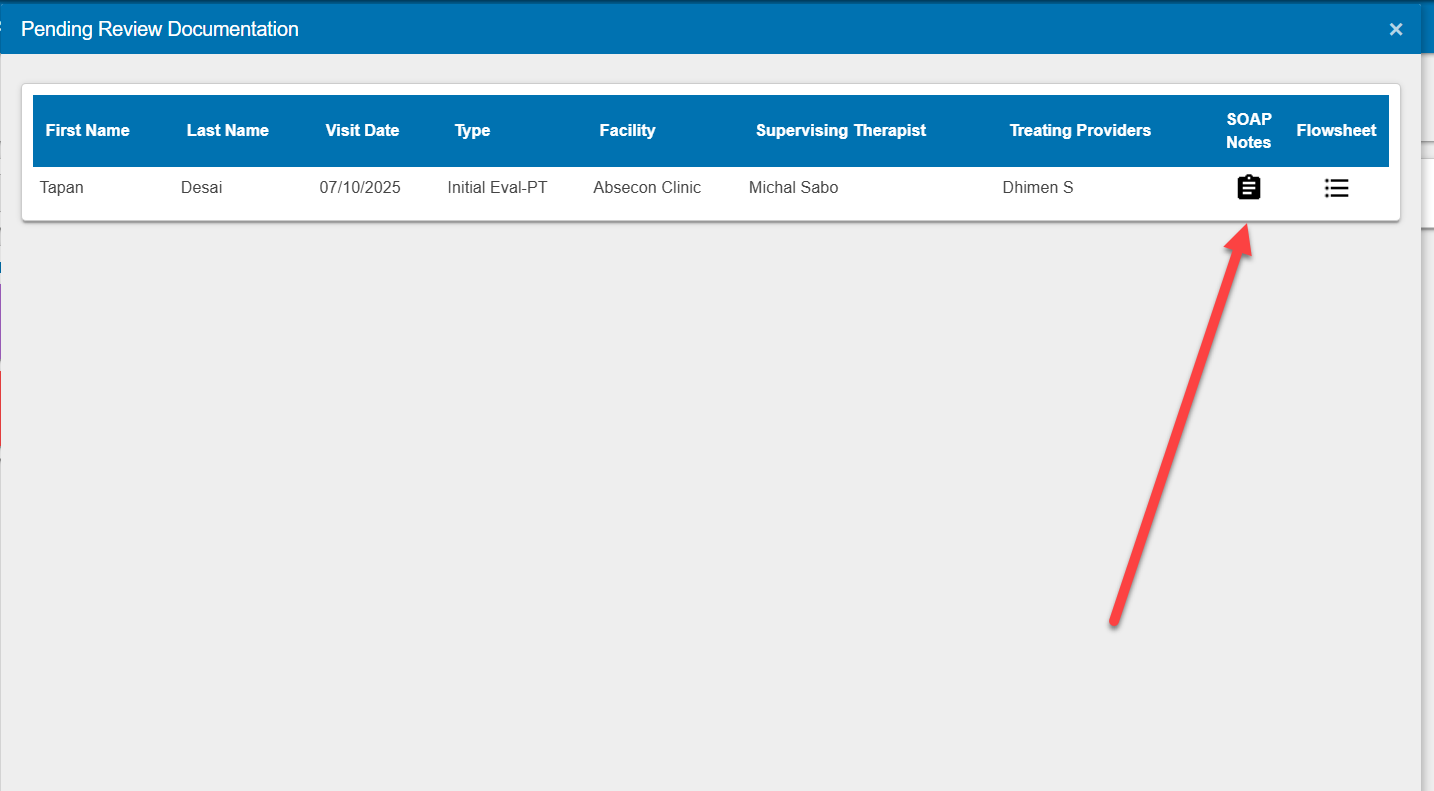Click the Absecon Clinic facility entry
The image size is (1434, 791).
(647, 187)
